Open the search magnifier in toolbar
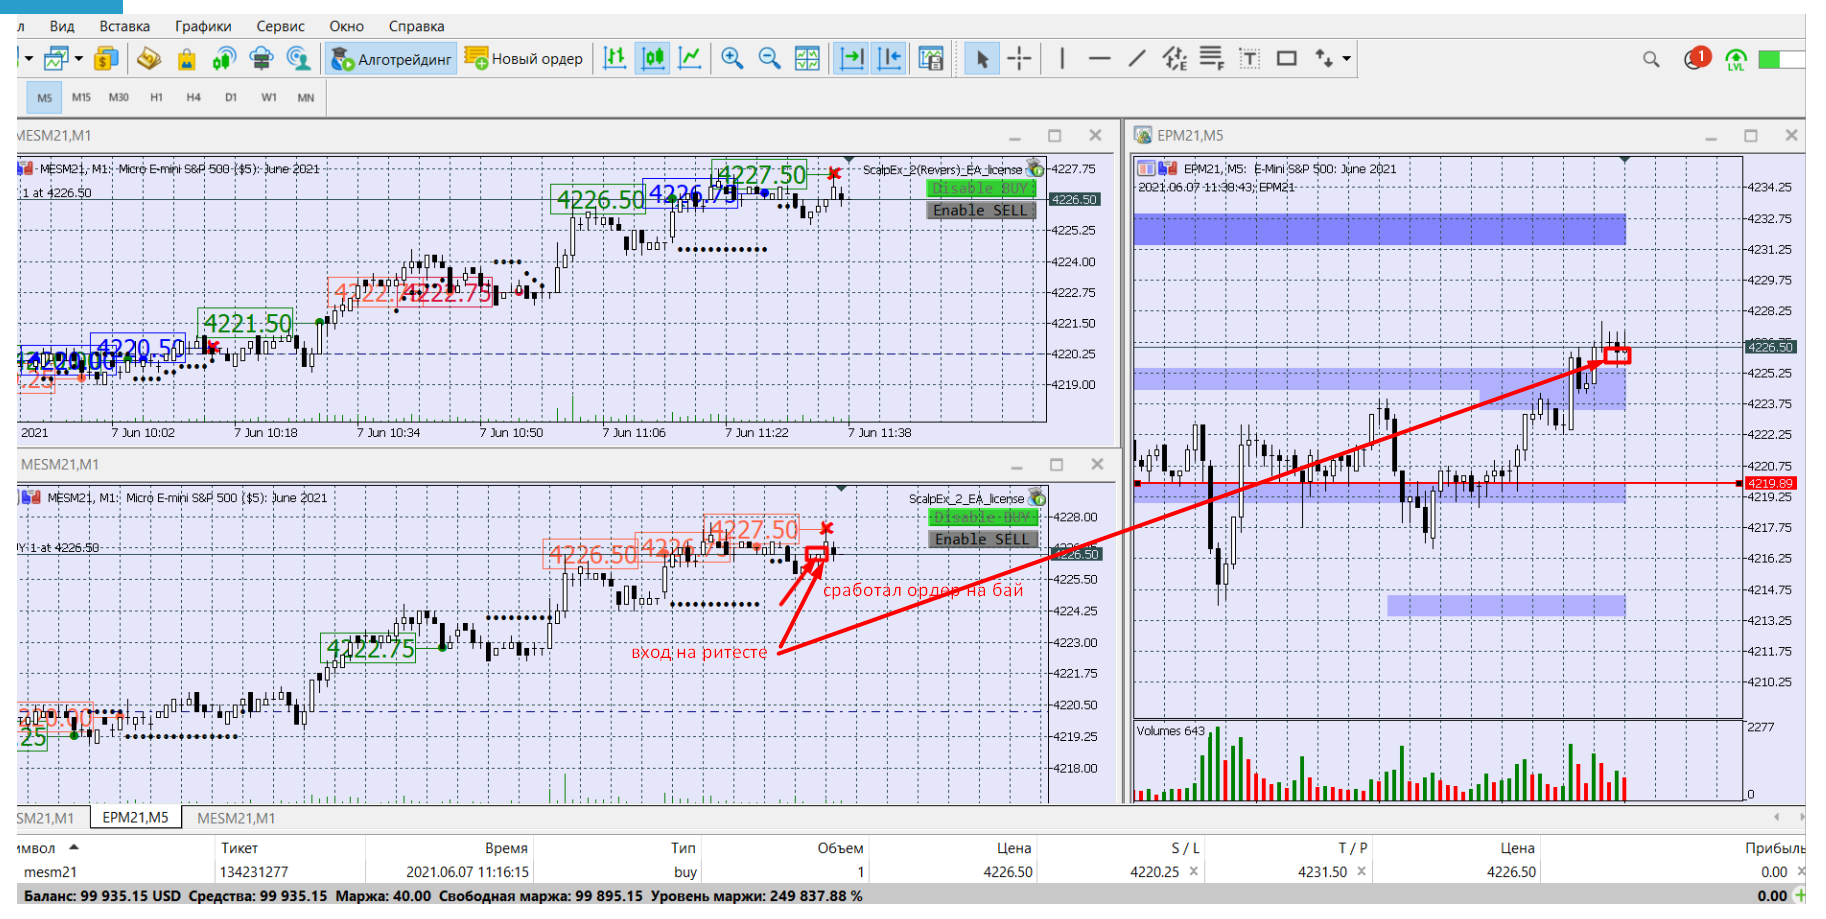 coord(1651,60)
